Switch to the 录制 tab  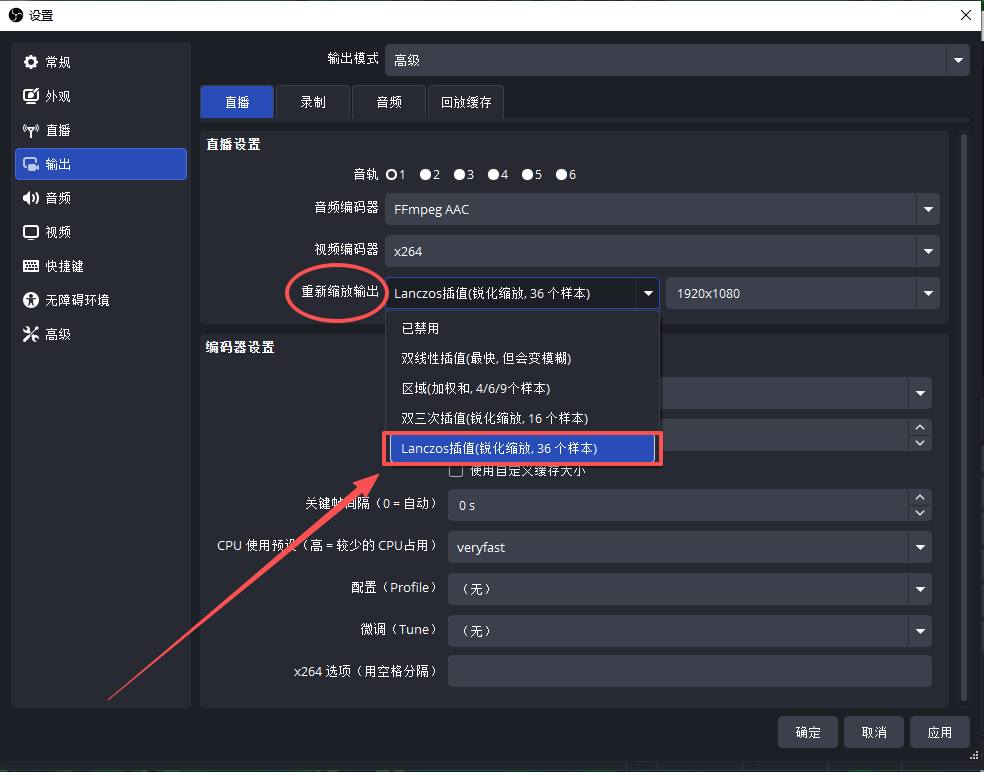tap(313, 102)
